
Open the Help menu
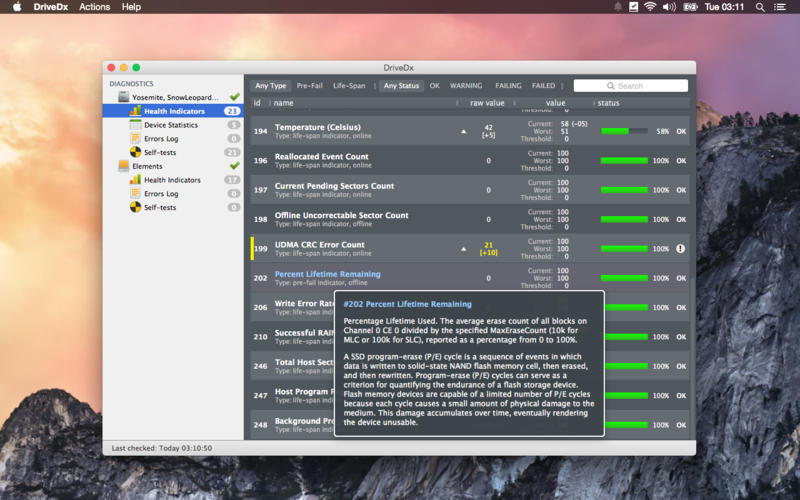pyautogui.click(x=131, y=7)
